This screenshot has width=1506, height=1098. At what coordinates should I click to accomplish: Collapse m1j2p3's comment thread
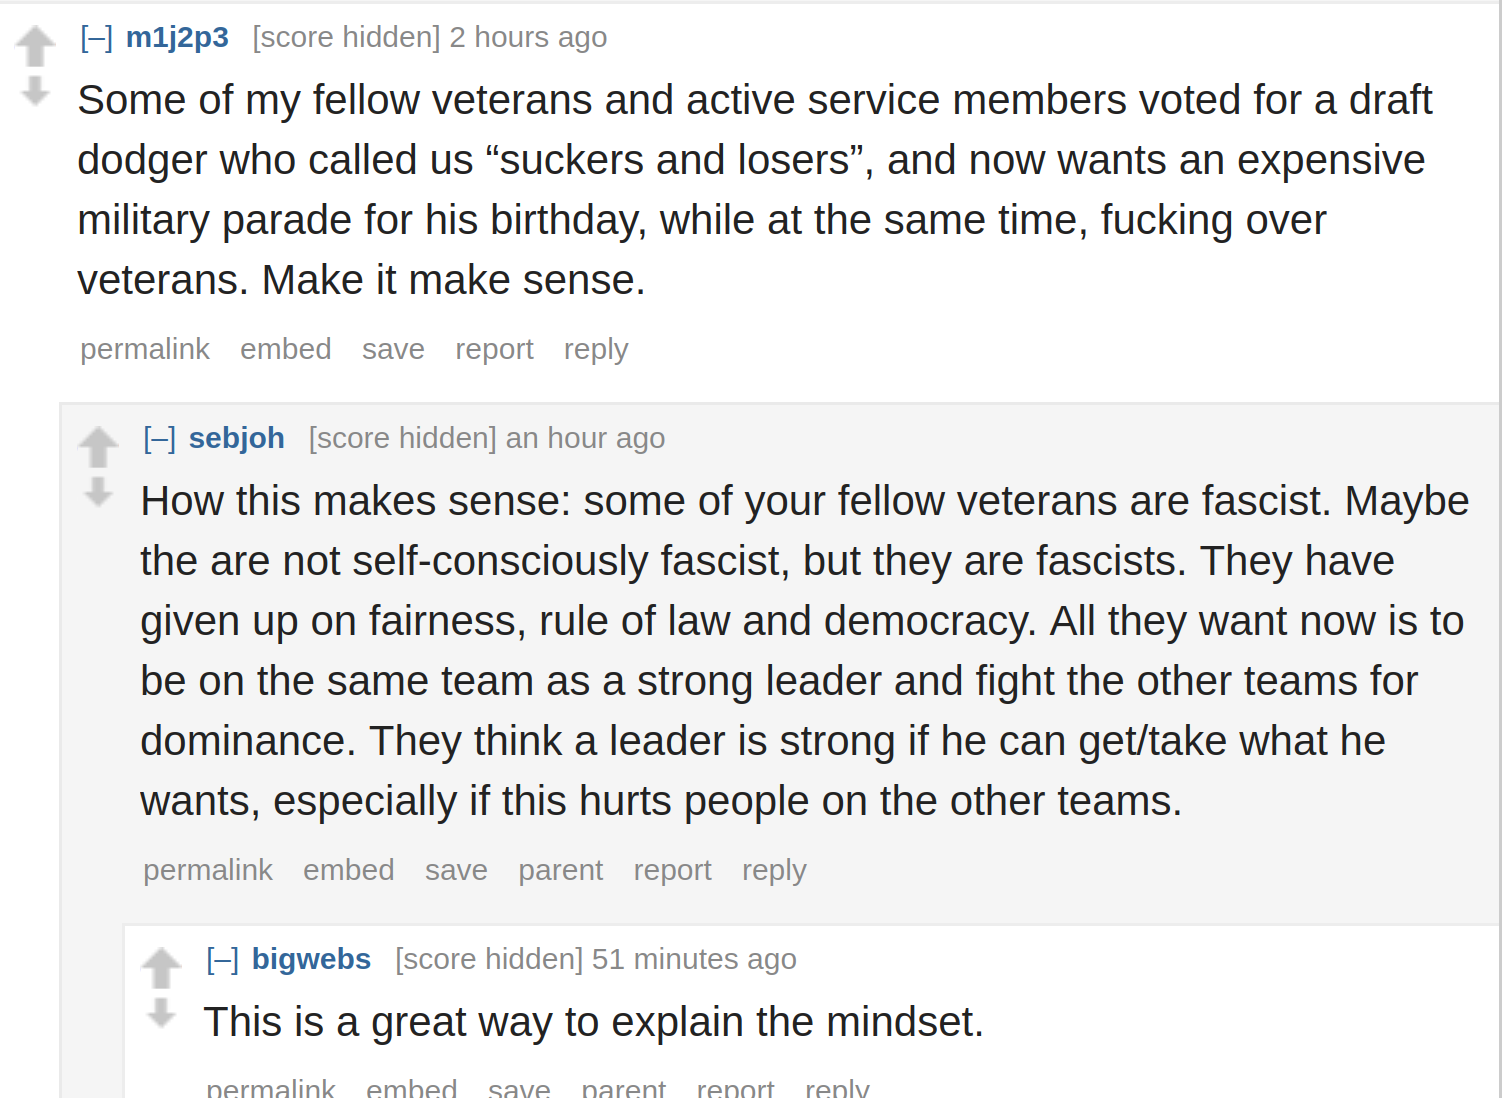click(x=96, y=38)
